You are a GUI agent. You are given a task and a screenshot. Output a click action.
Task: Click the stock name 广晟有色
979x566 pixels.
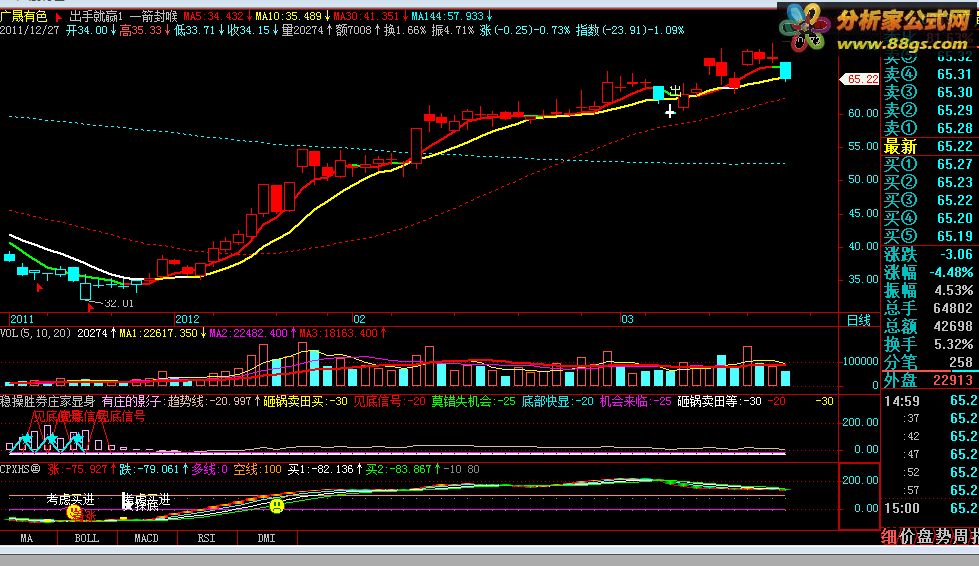coord(24,17)
